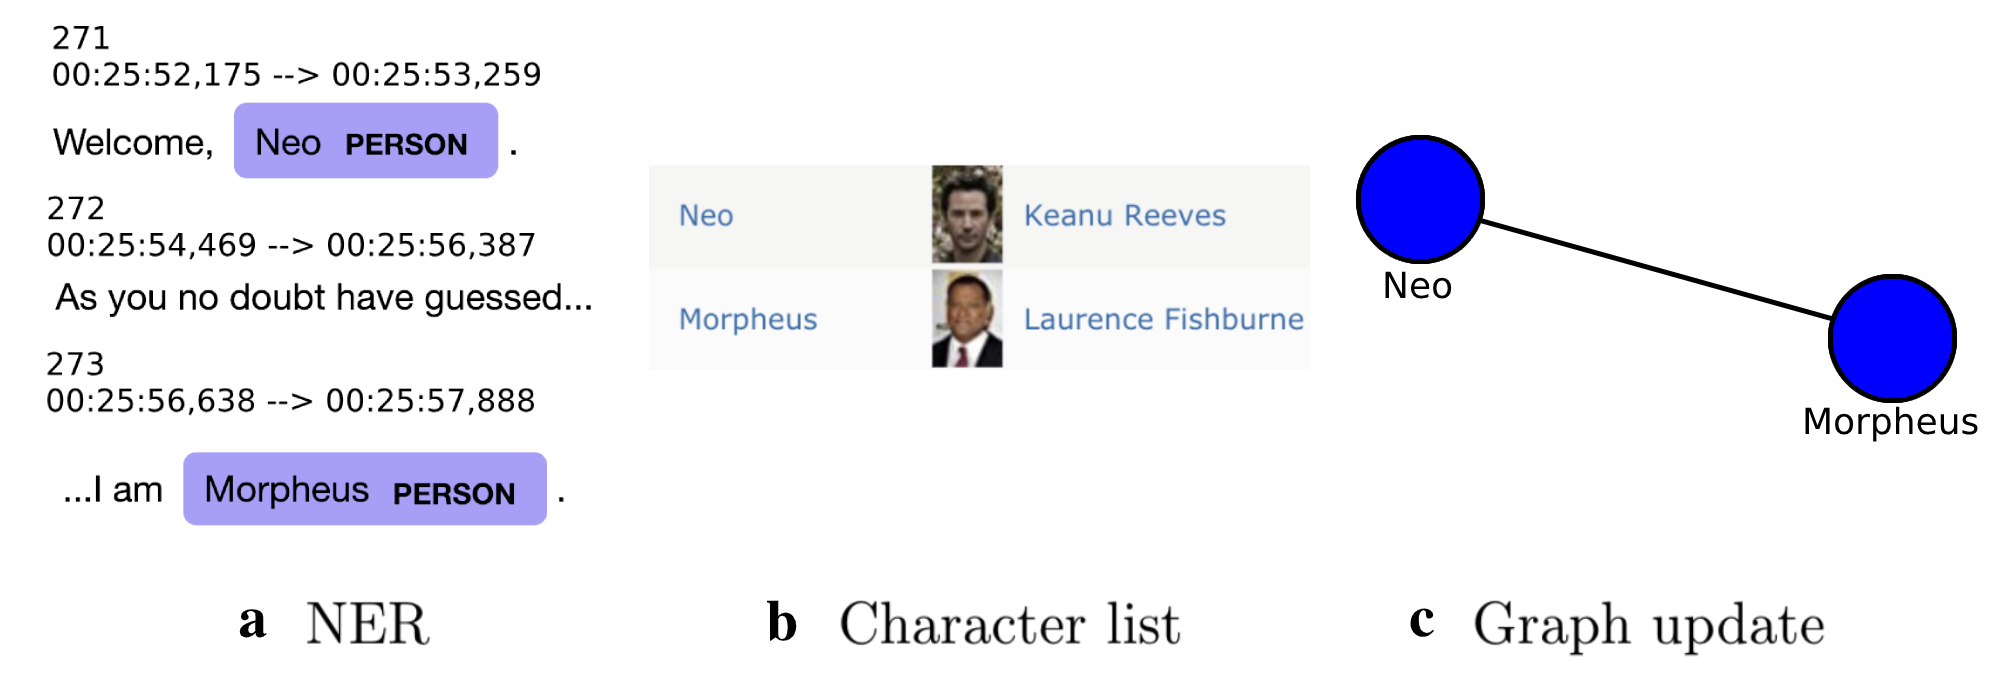Click the blue Neo graph node
This screenshot has width=2009, height=680.
[1420, 200]
